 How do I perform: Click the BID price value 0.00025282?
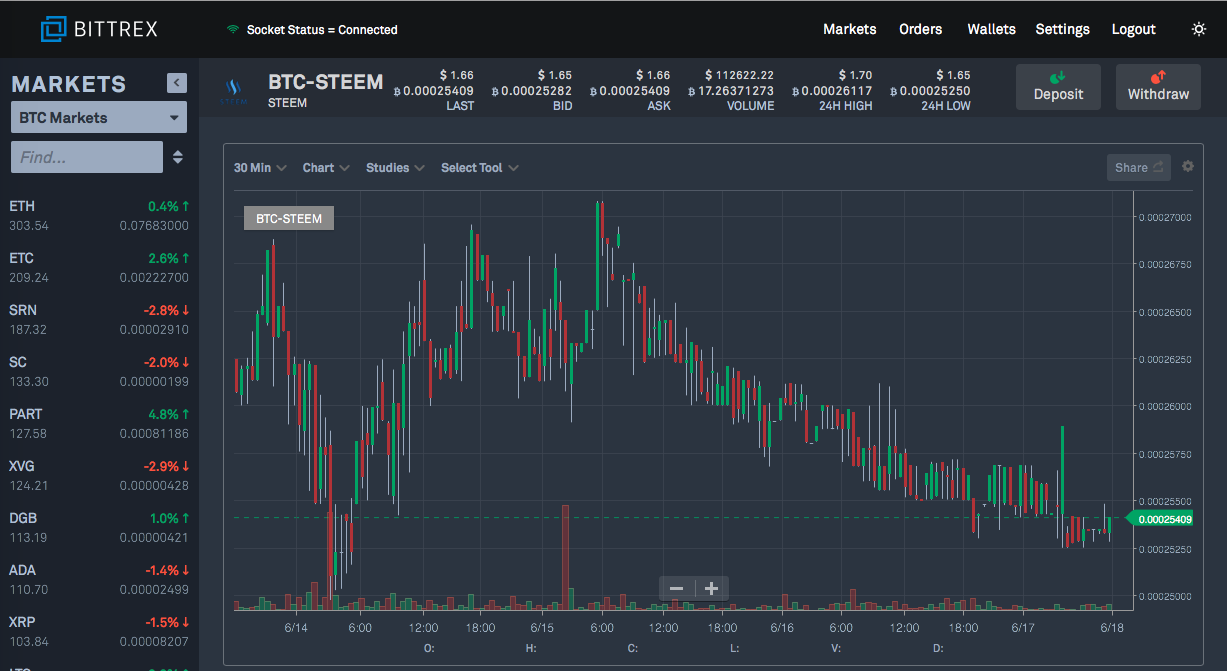pyautogui.click(x=532, y=91)
